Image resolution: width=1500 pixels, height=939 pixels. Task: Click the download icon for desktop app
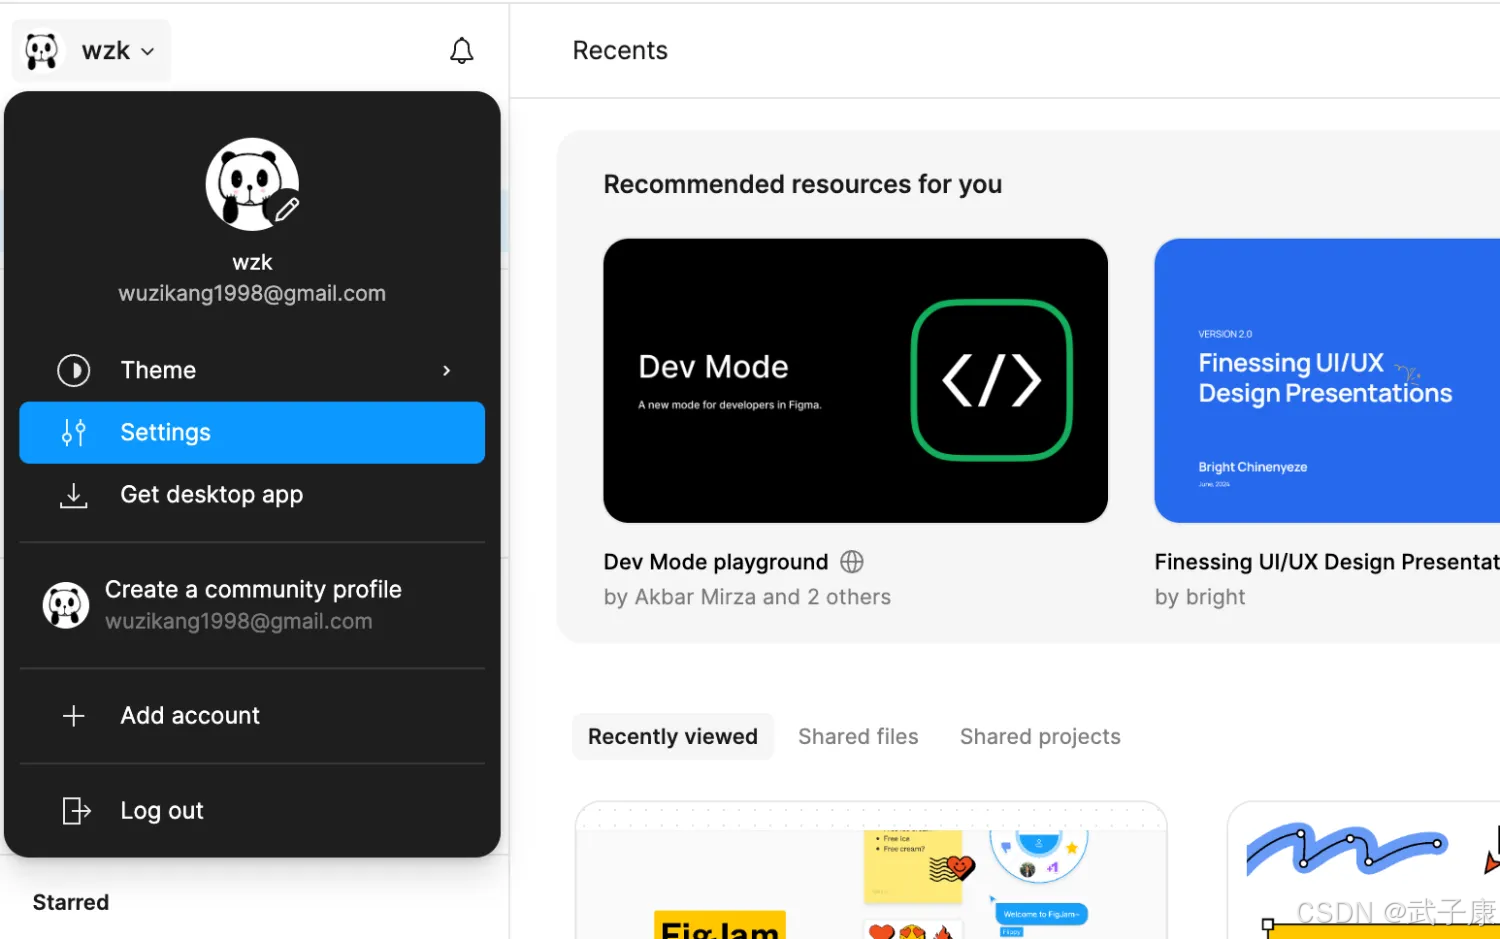74,495
